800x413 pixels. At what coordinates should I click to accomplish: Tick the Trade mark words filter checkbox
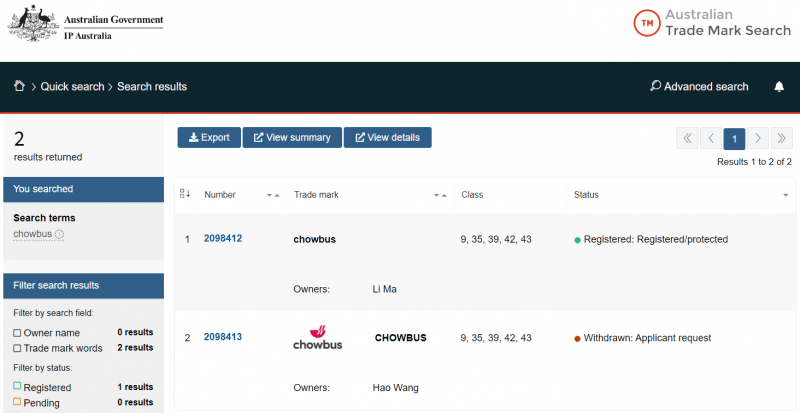(17, 348)
